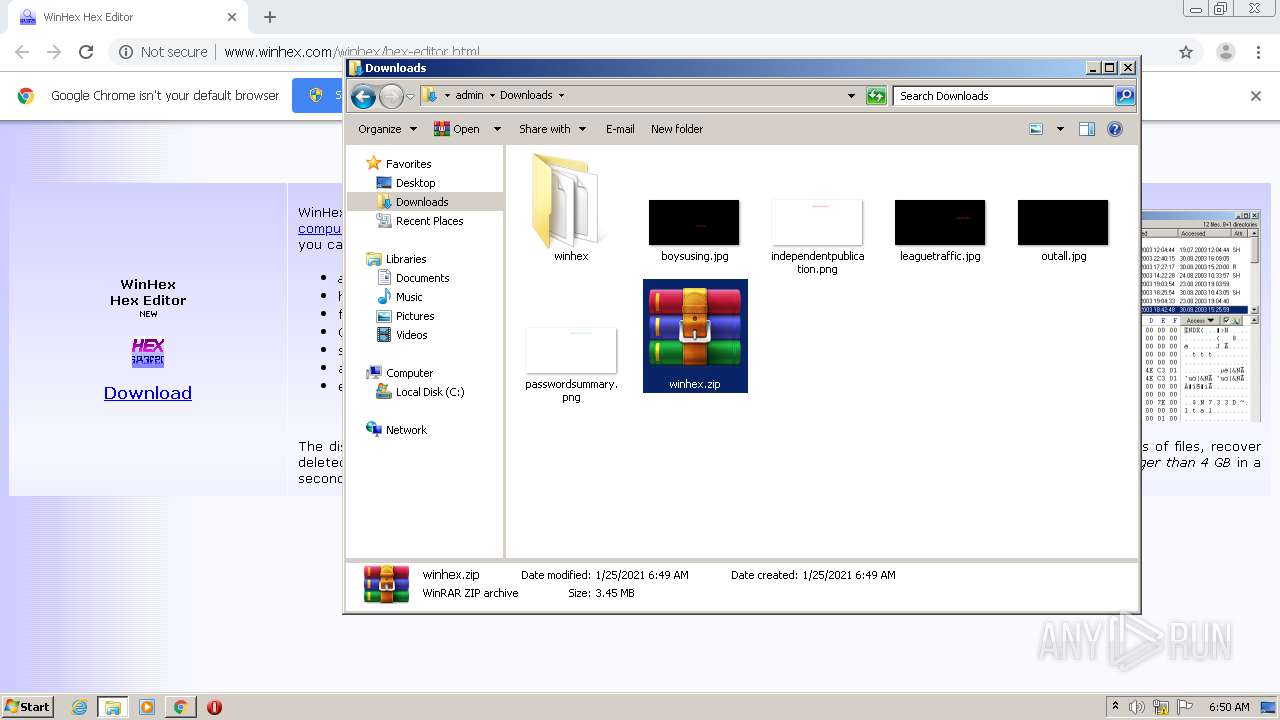This screenshot has width=1280, height=720.
Task: Select Libraries in the navigation pane
Action: pos(406,259)
